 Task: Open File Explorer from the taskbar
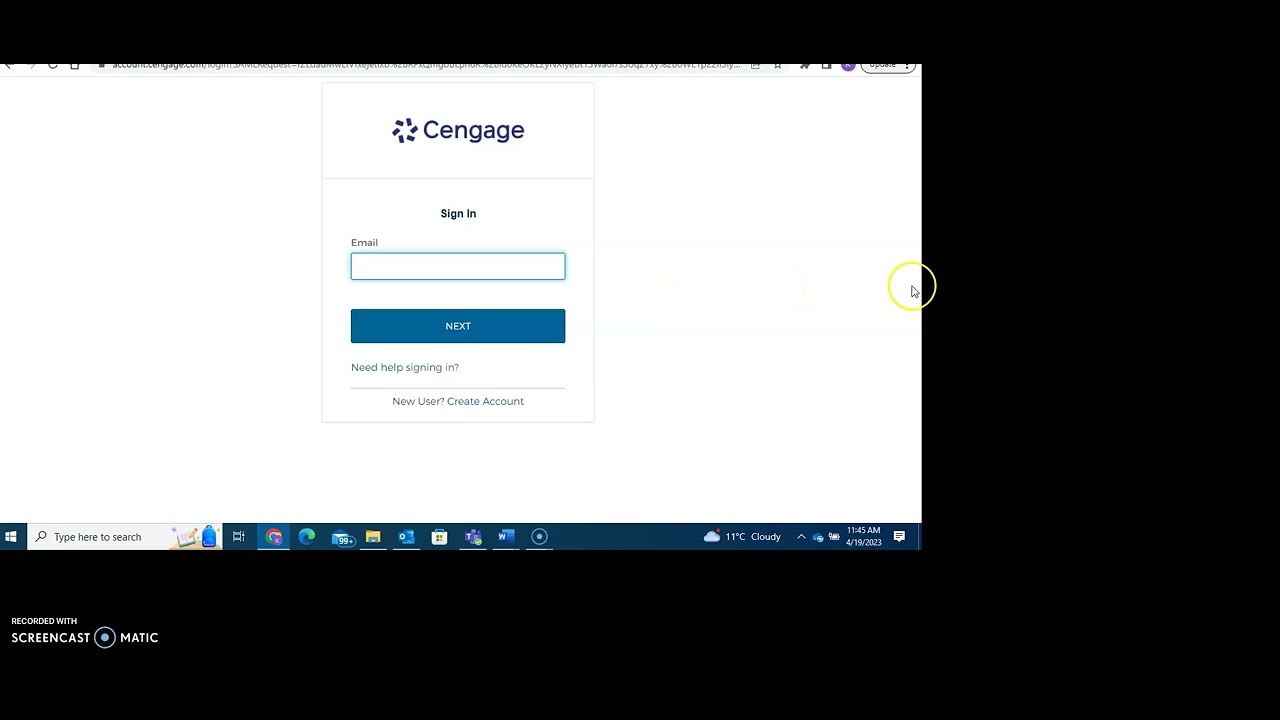(373, 537)
